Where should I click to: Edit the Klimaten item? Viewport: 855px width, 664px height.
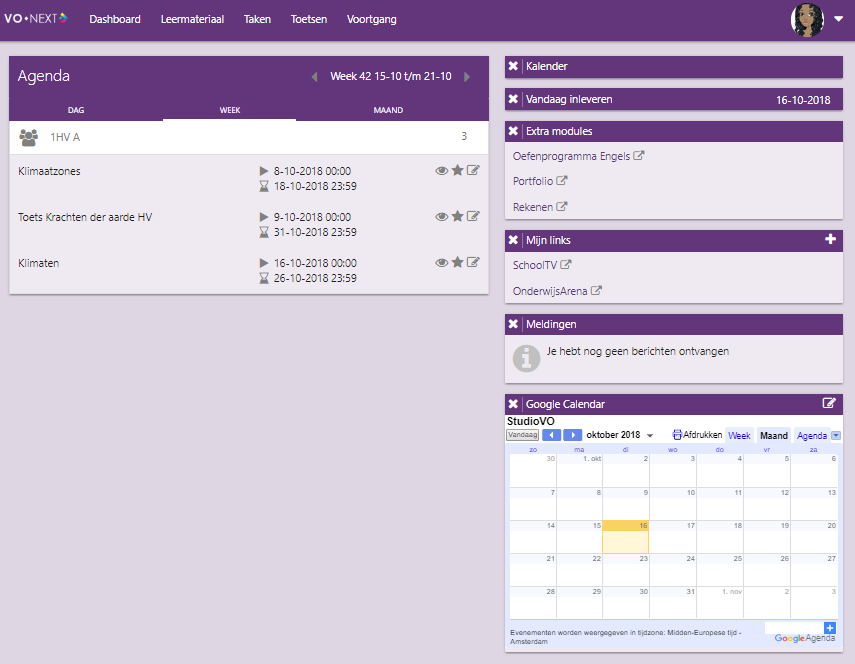(473, 262)
